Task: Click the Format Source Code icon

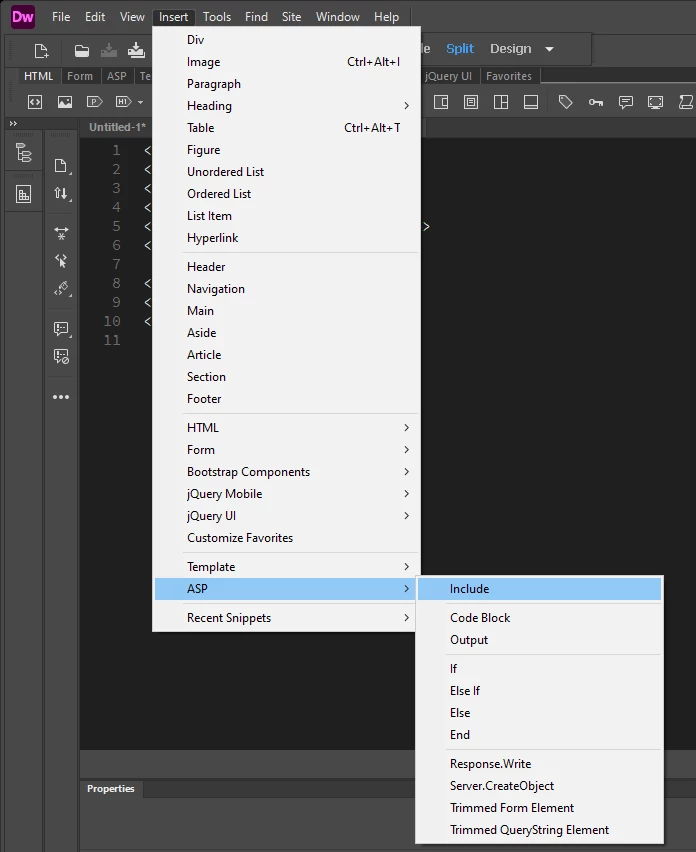Action: click(61, 288)
